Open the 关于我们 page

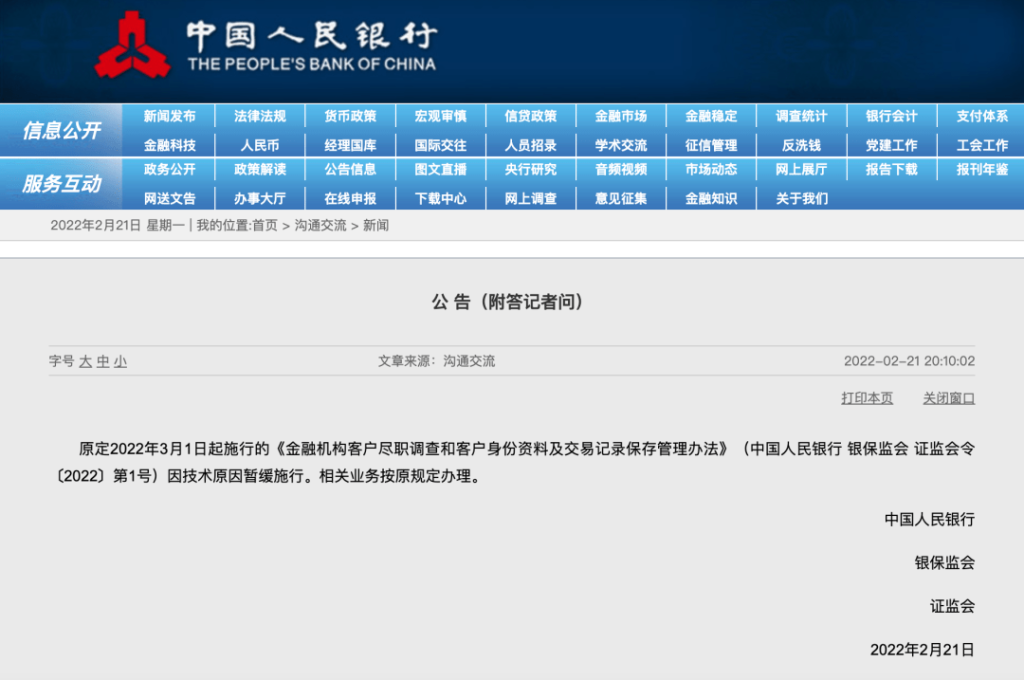click(x=801, y=198)
